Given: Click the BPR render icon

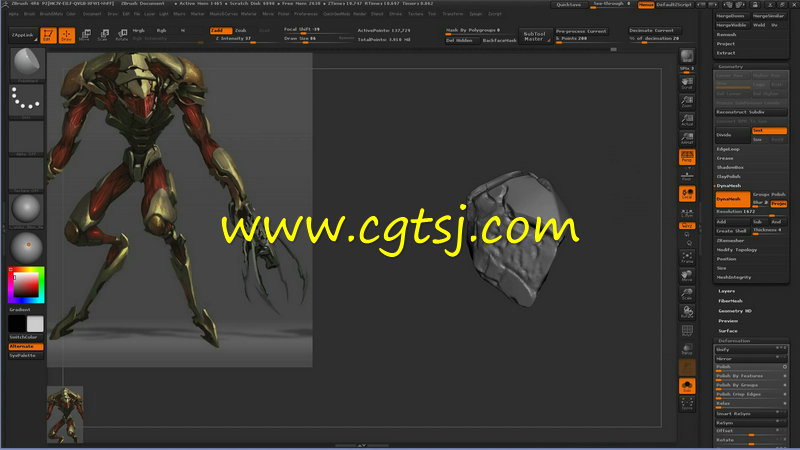Looking at the screenshot, I should [x=687, y=56].
